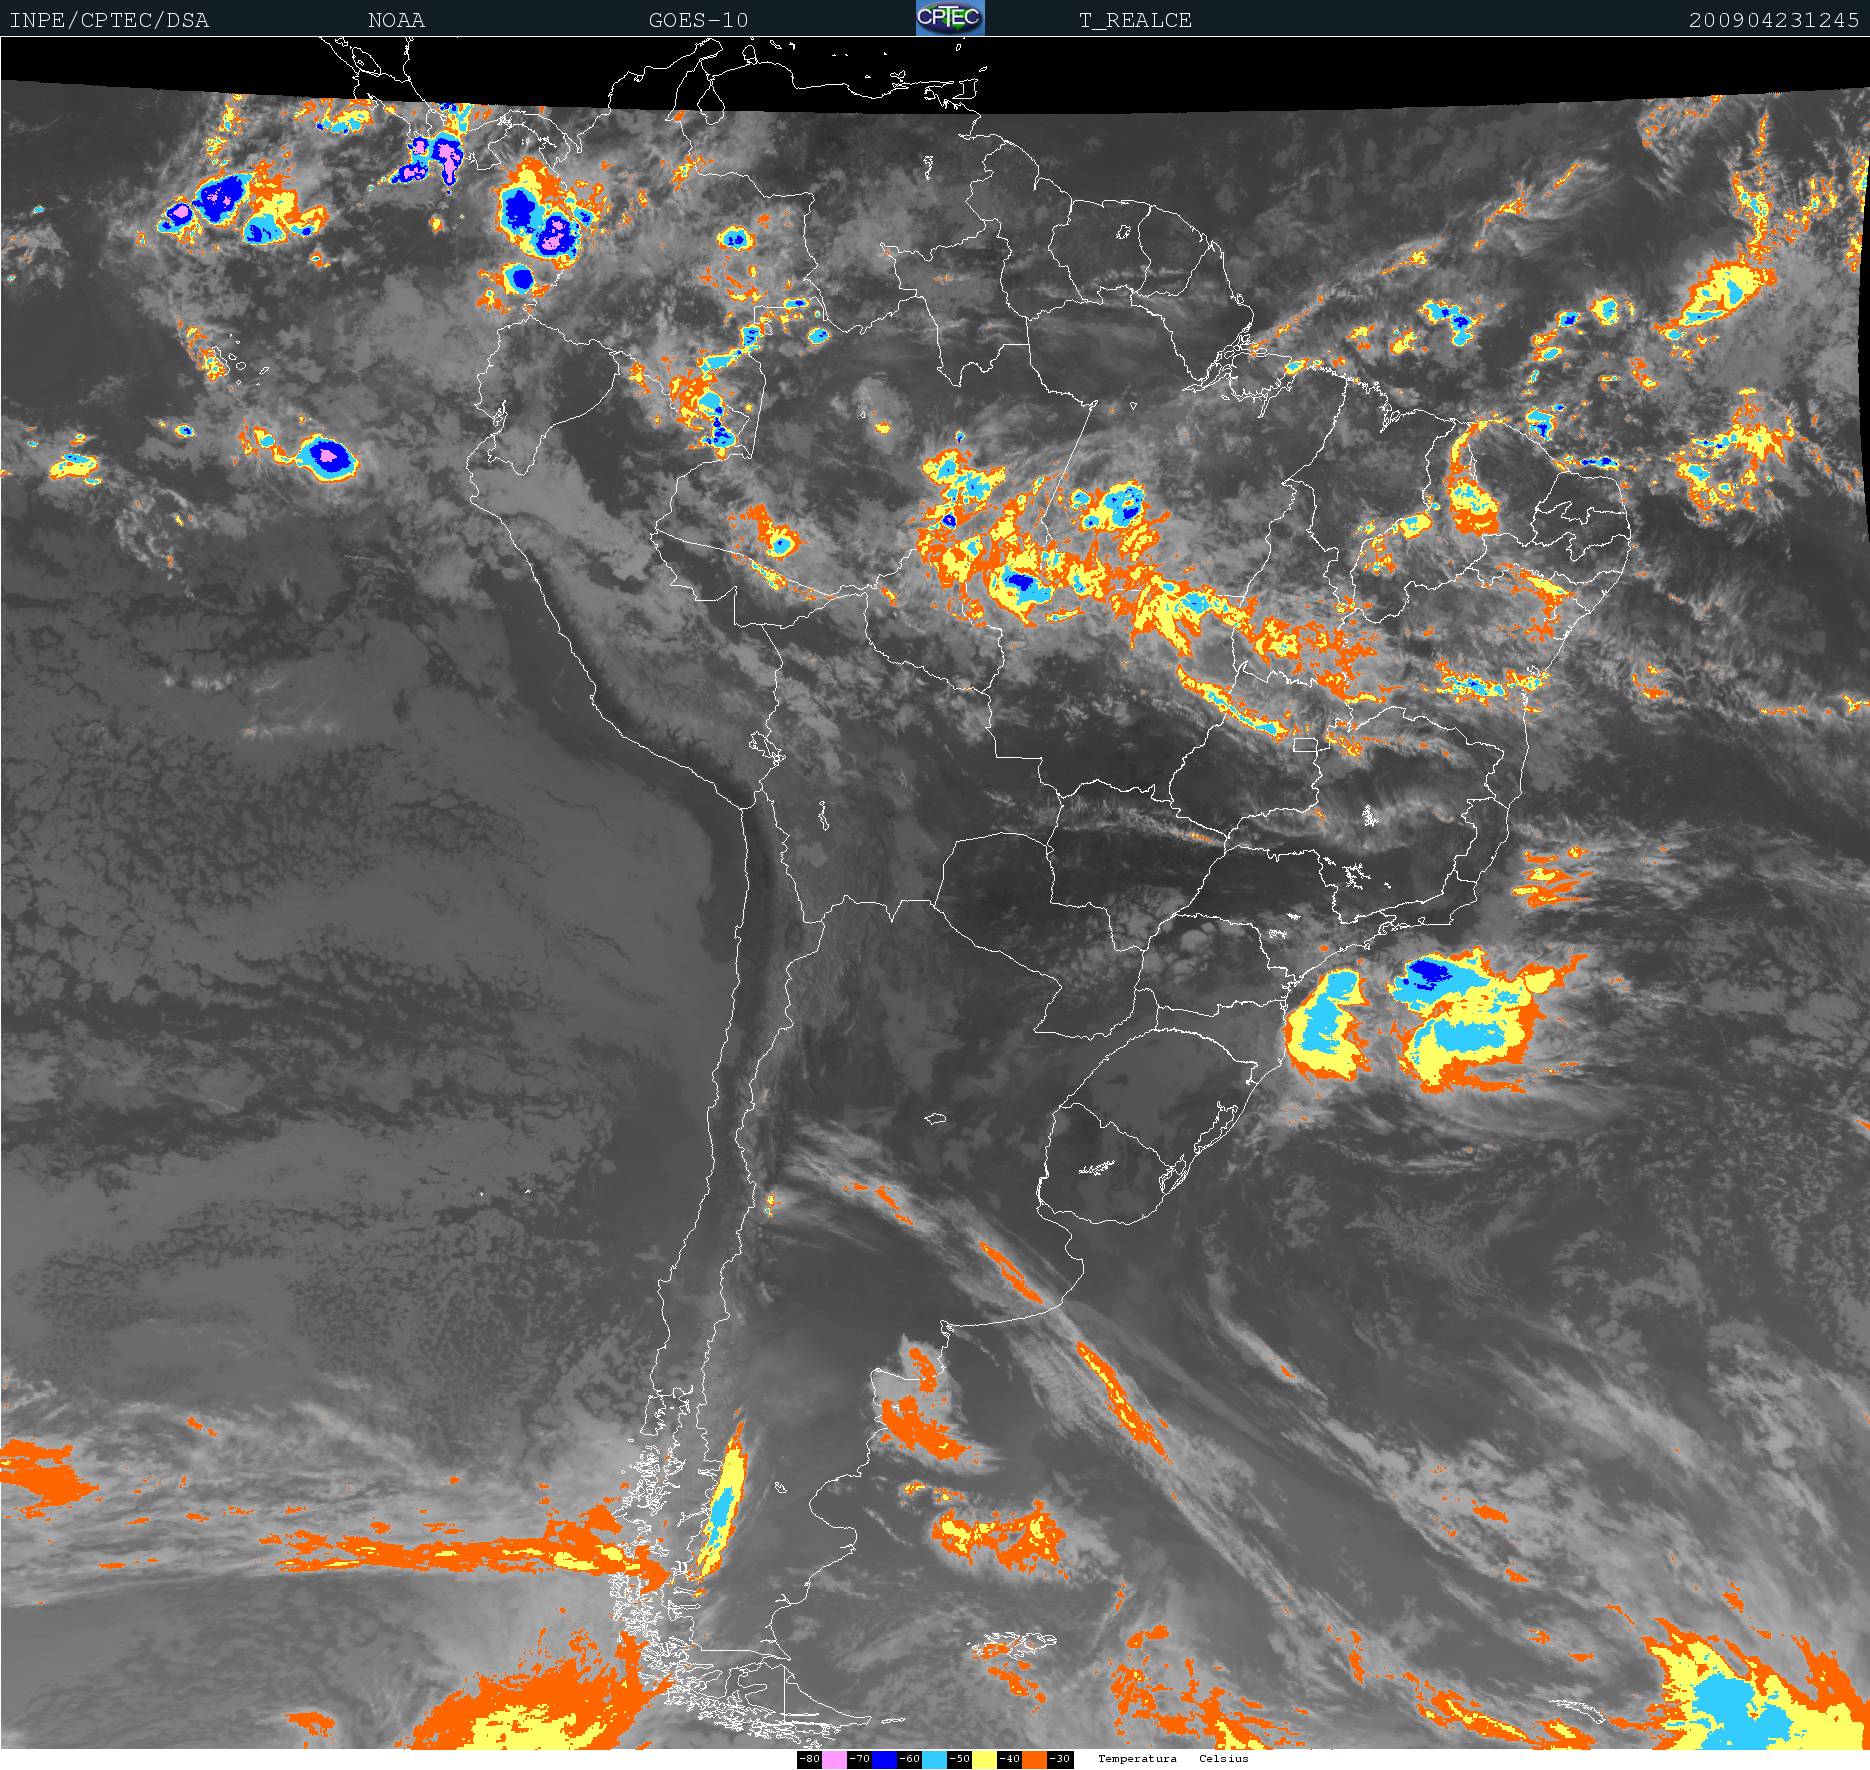Click the -60 legend value

coord(910,1759)
